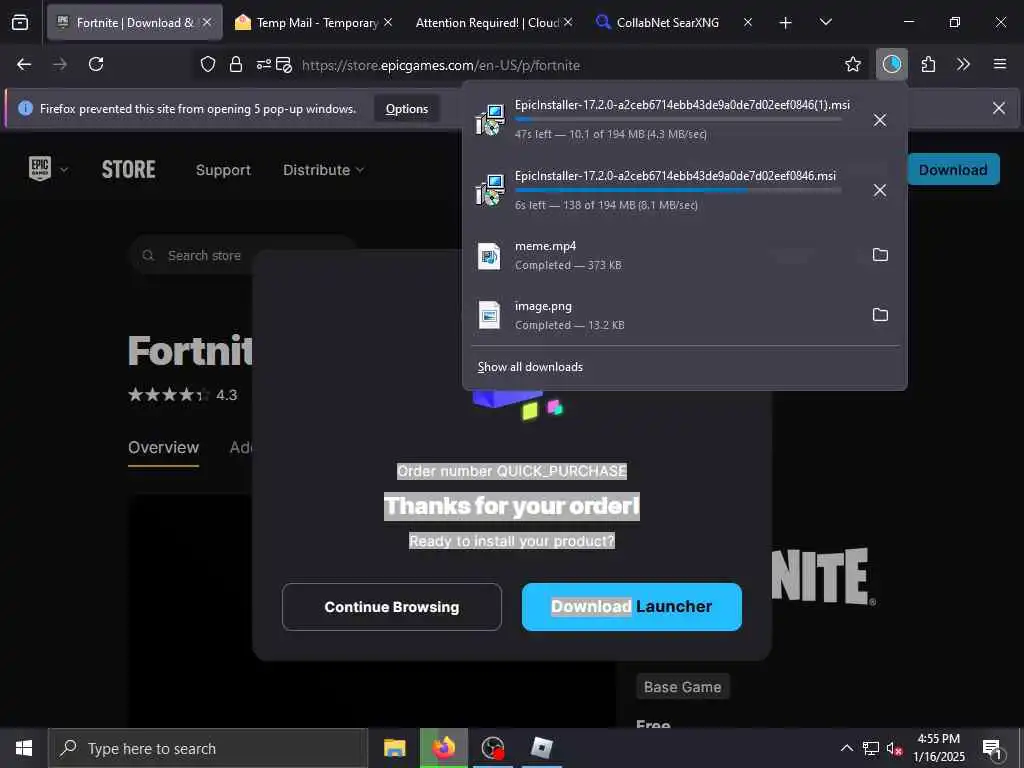The width and height of the screenshot is (1024, 768).
Task: Open the Roblox taskbar icon
Action: pyautogui.click(x=541, y=748)
